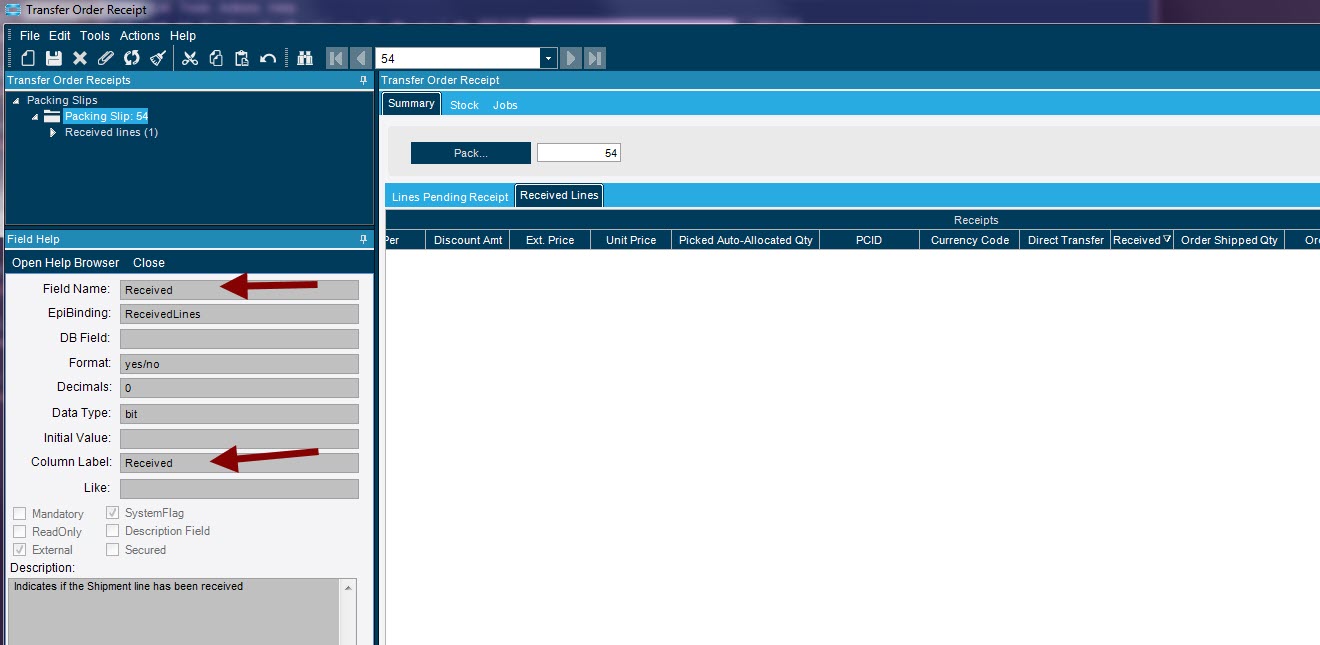1320x645 pixels.
Task: Refresh the form with circular arrows icon
Action: (132, 59)
